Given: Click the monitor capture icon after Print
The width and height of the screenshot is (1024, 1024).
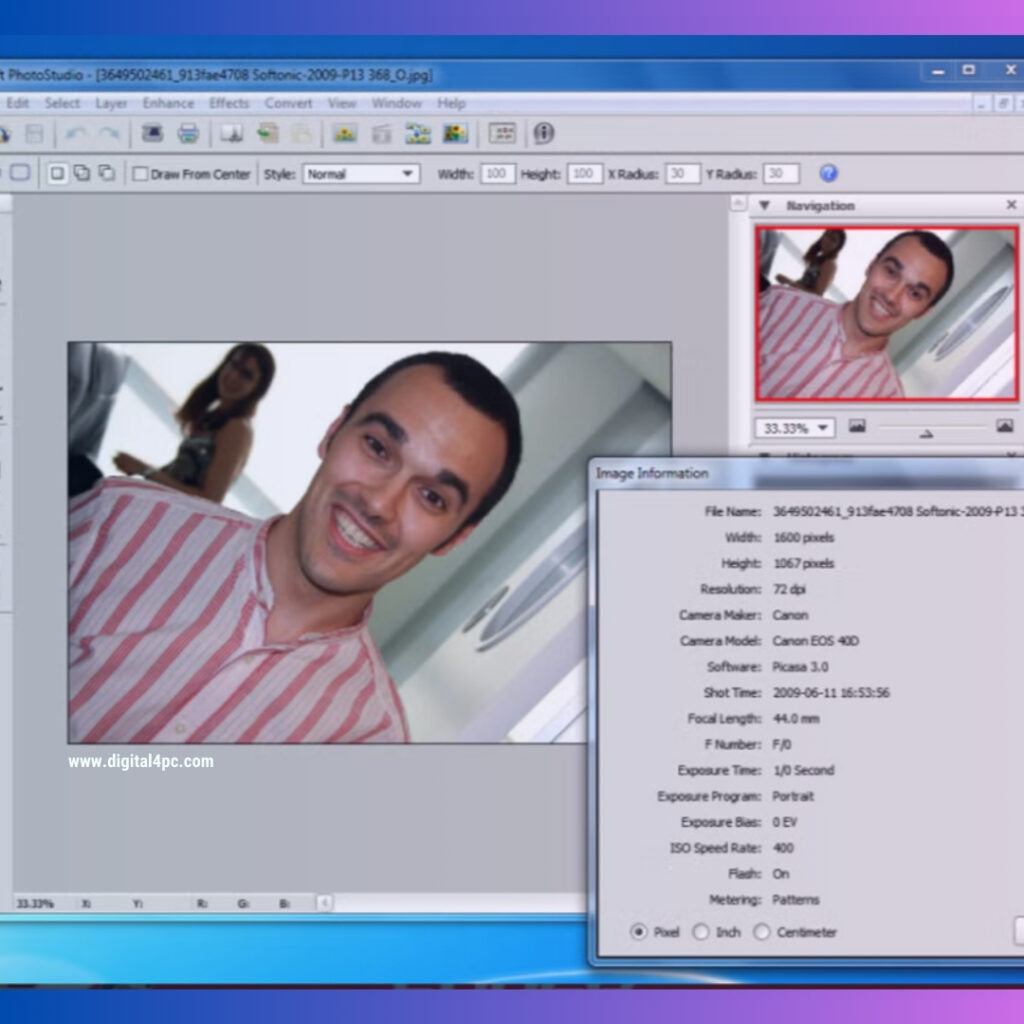Looking at the screenshot, I should click(x=231, y=133).
